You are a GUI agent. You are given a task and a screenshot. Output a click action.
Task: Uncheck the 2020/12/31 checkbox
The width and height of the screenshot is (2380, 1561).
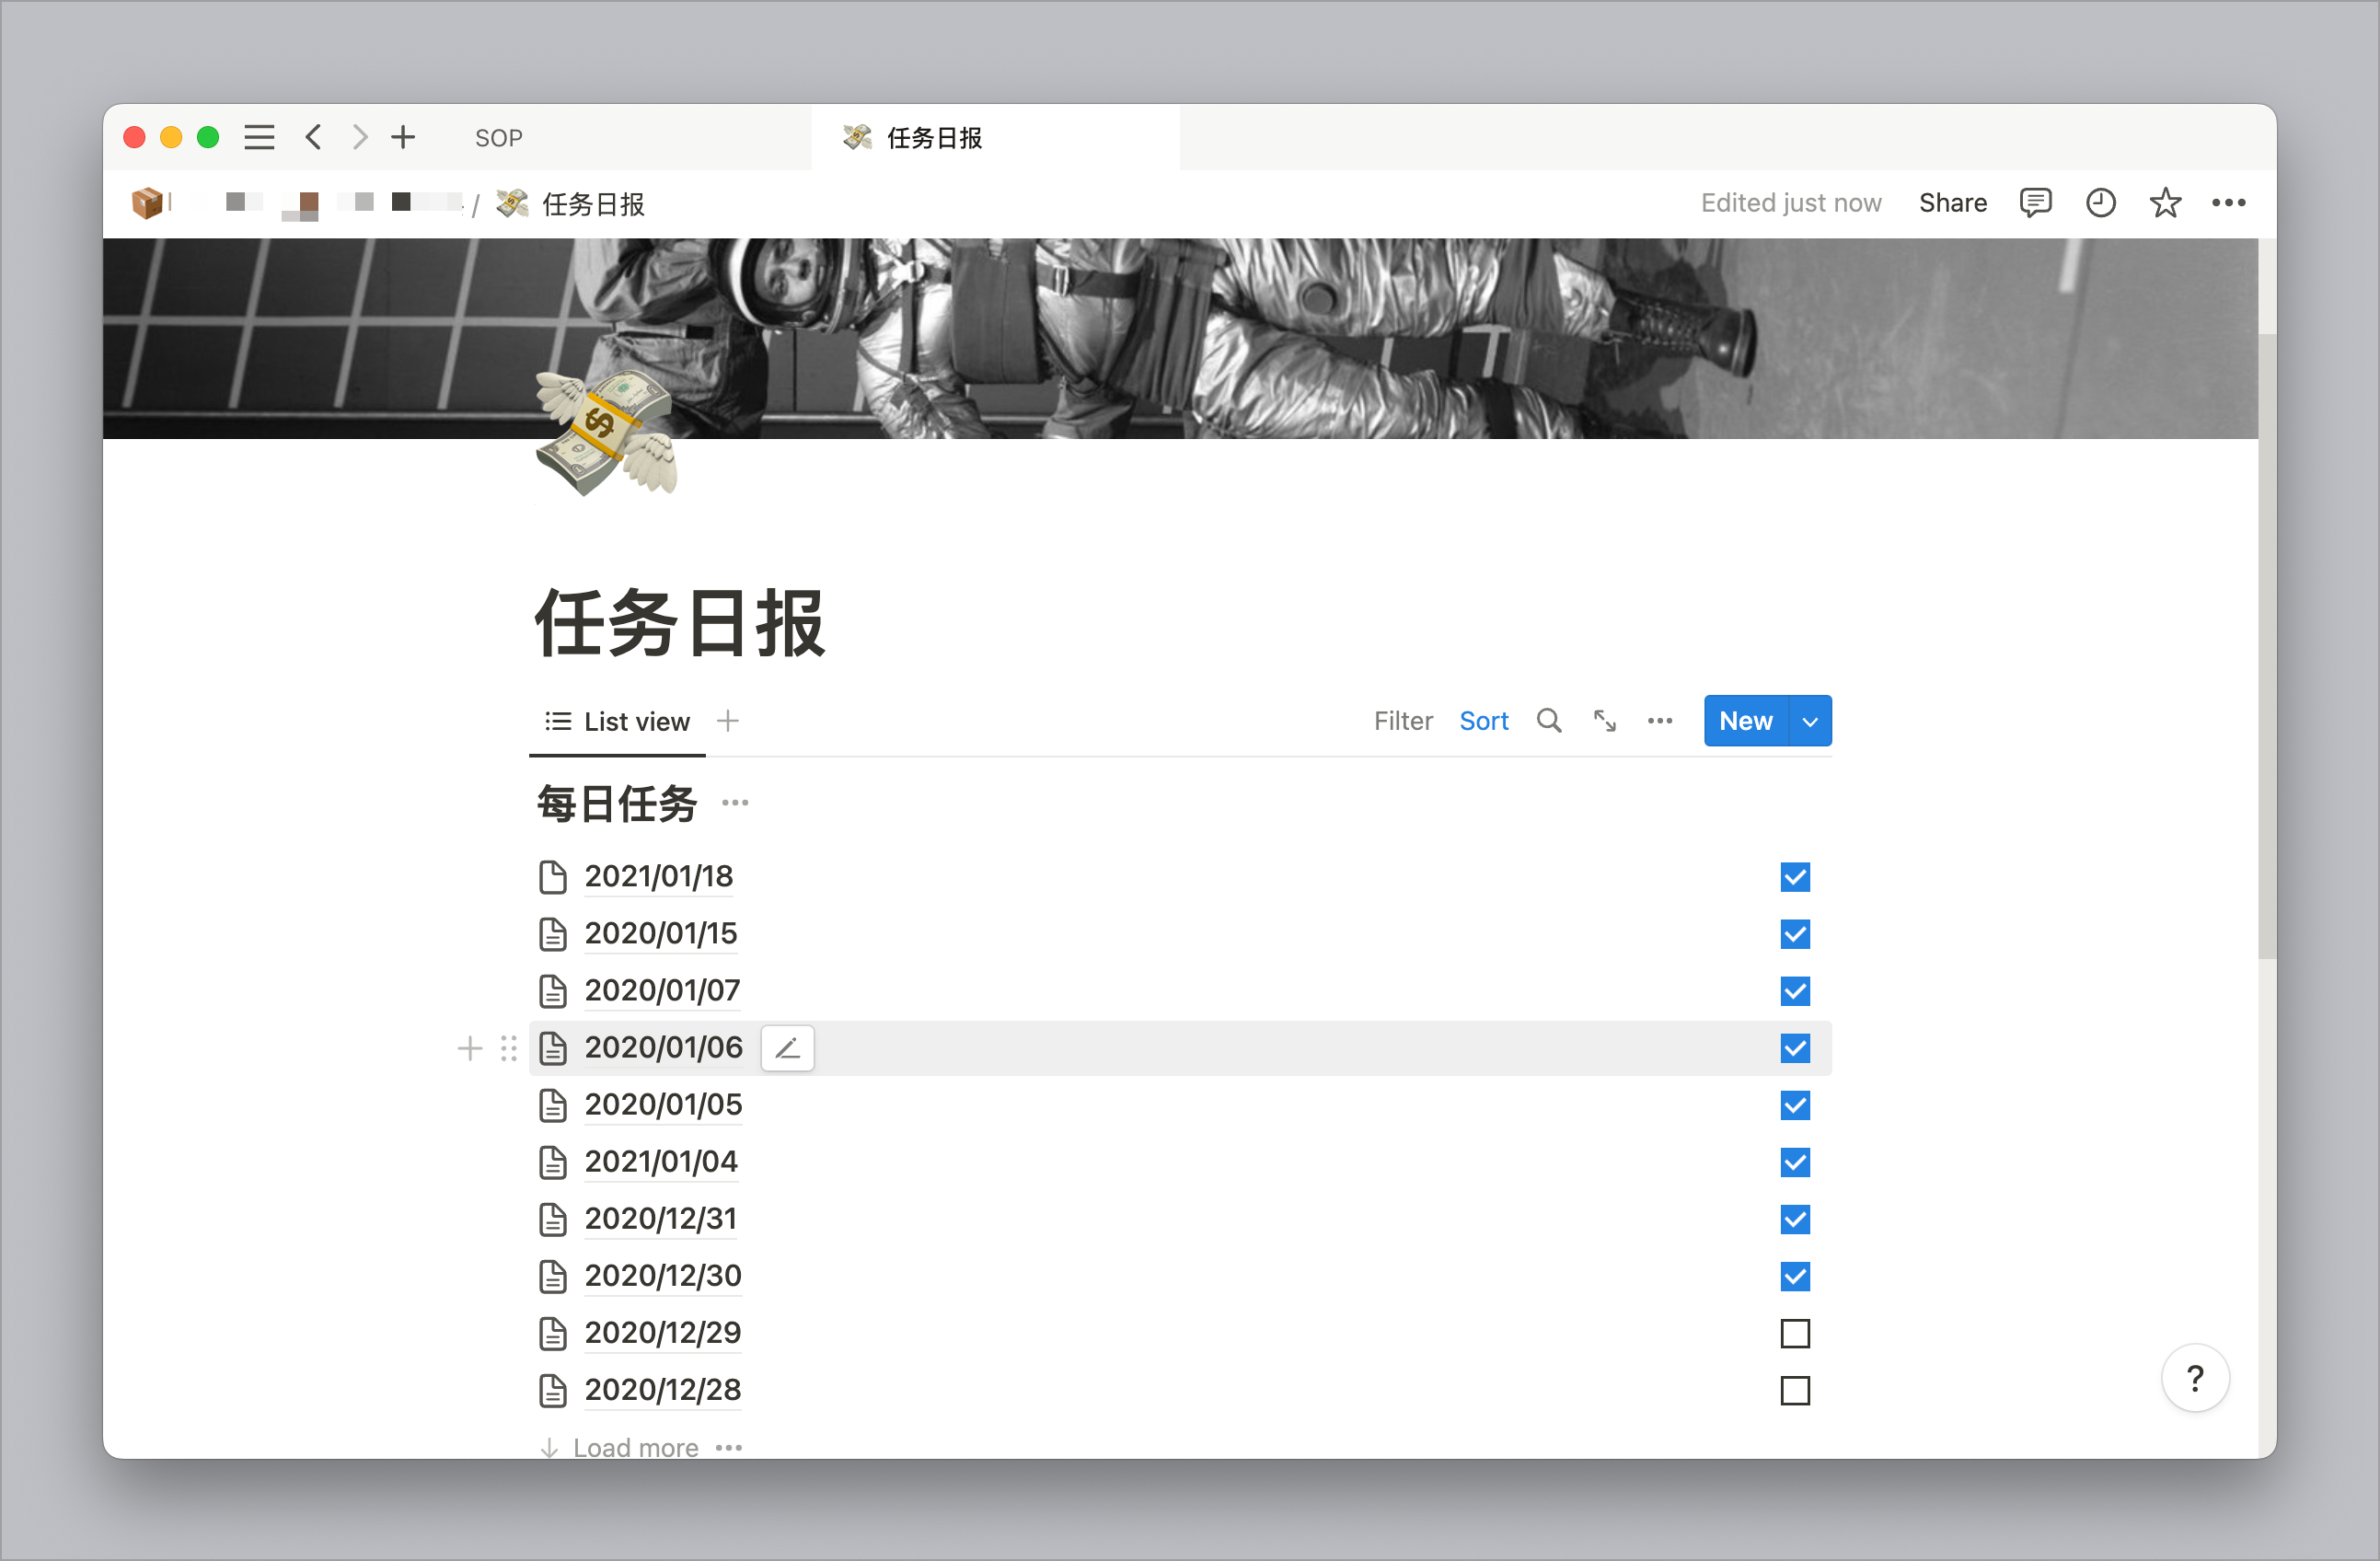(1795, 1219)
